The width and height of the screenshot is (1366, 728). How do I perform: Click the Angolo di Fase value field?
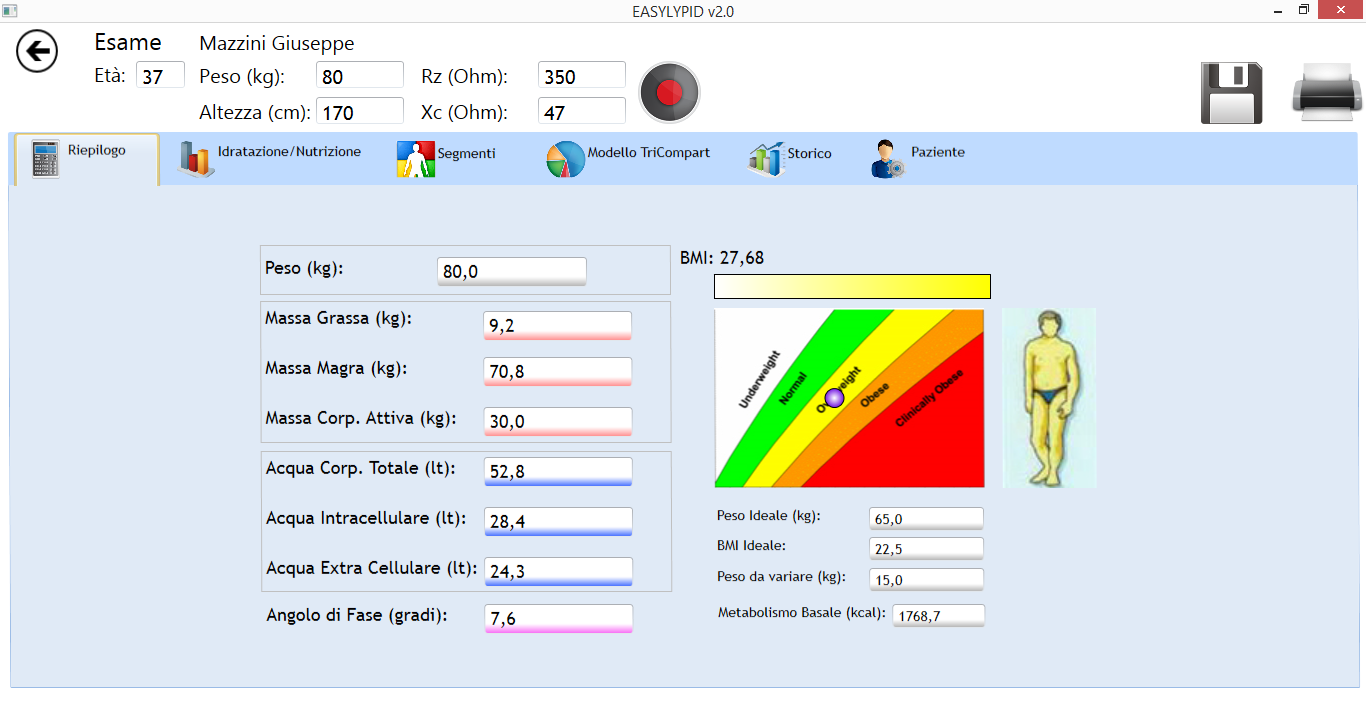tap(558, 618)
